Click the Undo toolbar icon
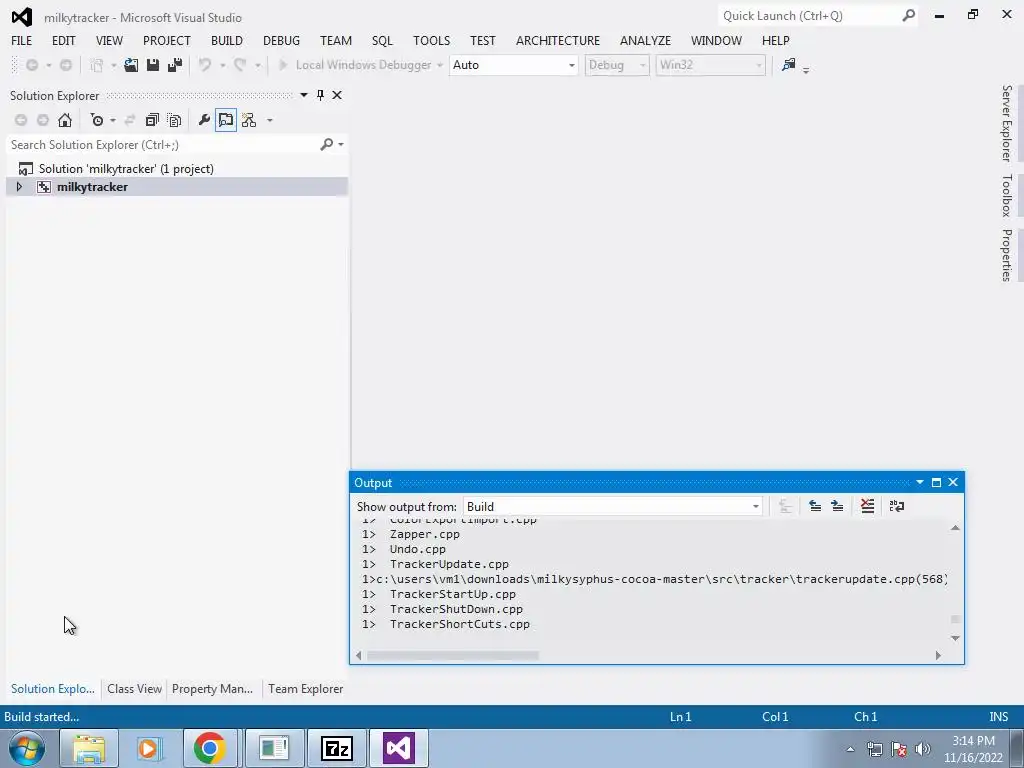Screen dimensions: 1024x768 click(x=205, y=65)
